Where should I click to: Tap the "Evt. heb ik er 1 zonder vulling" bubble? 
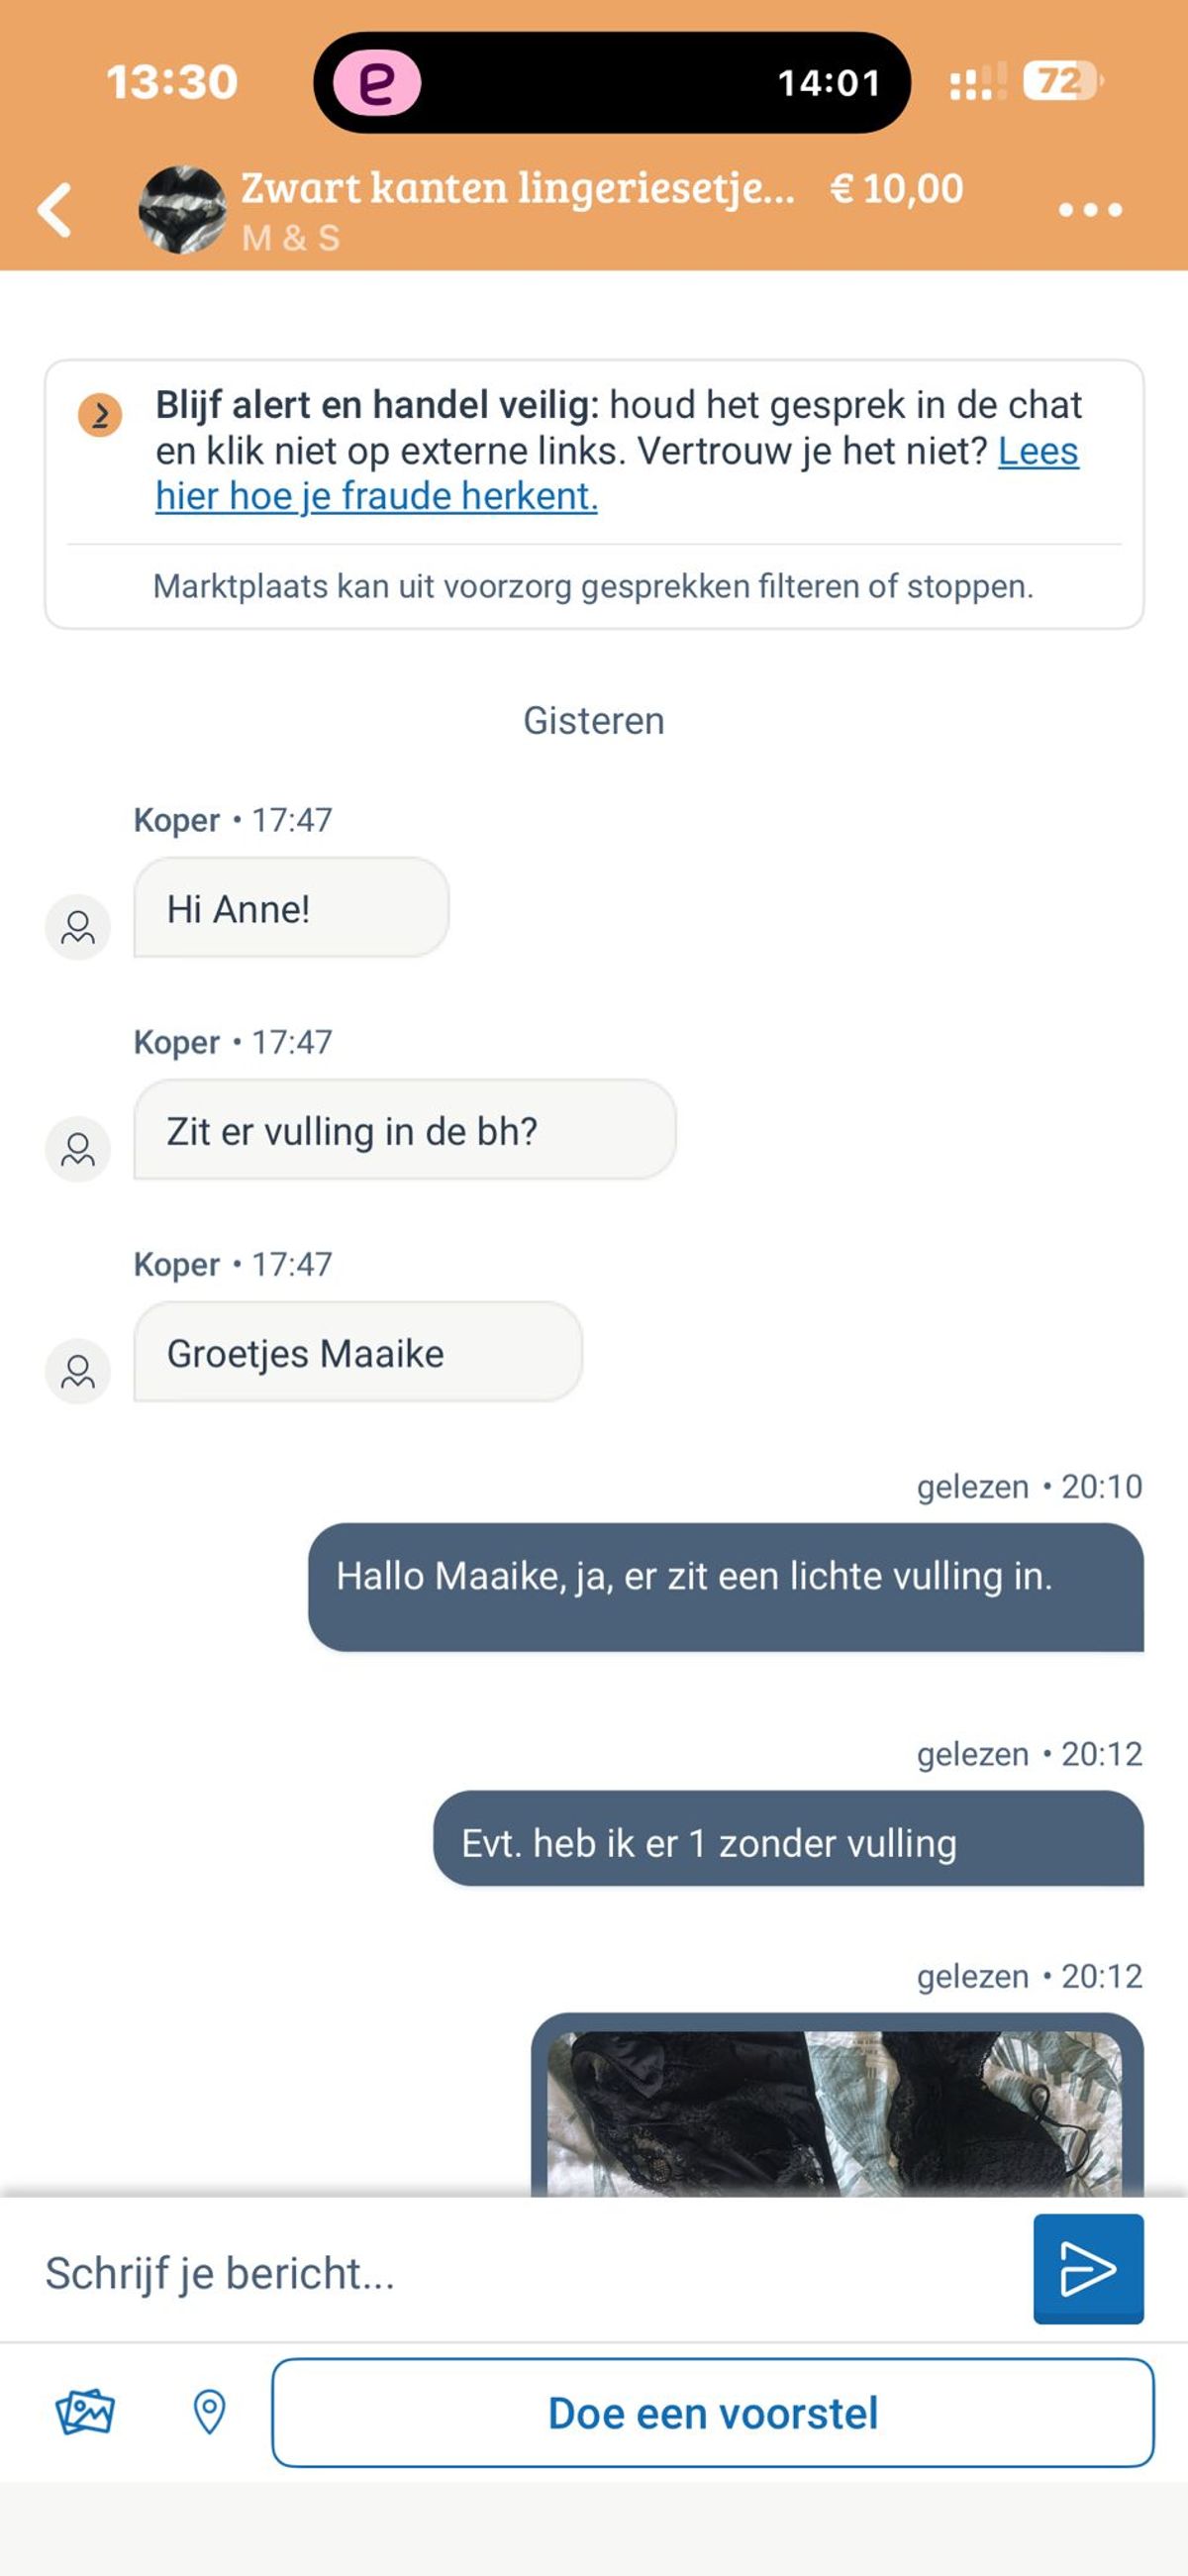coord(787,1842)
